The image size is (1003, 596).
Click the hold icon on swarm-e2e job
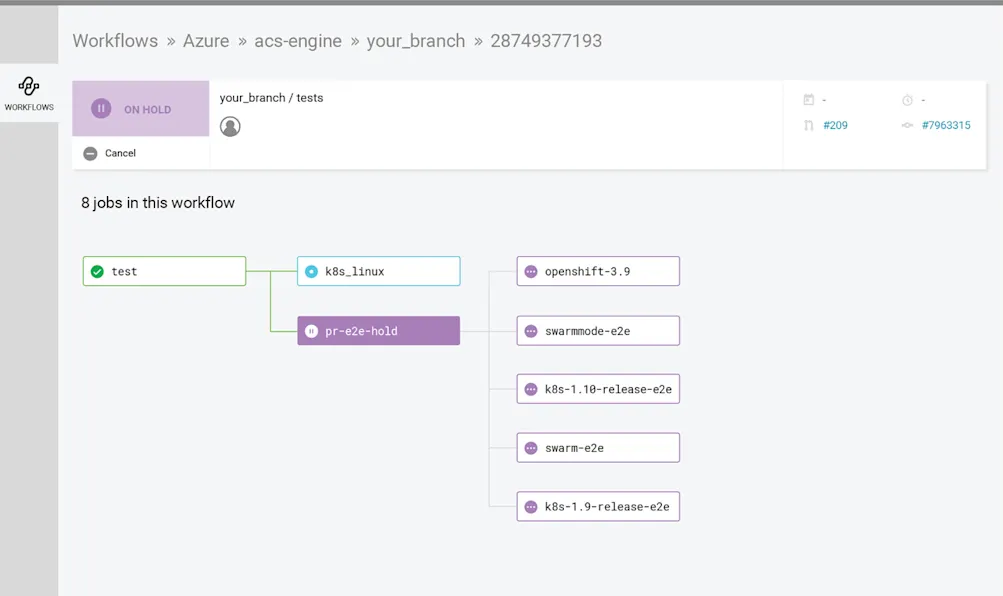529,447
